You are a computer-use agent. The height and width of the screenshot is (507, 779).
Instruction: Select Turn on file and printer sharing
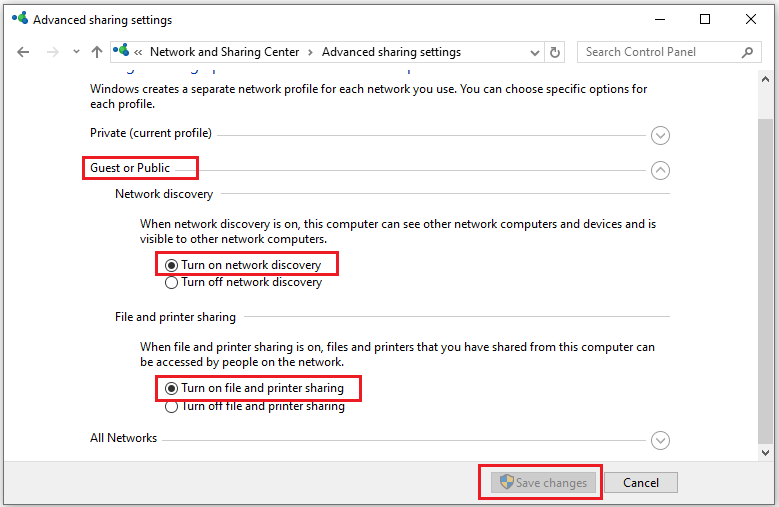(x=172, y=388)
